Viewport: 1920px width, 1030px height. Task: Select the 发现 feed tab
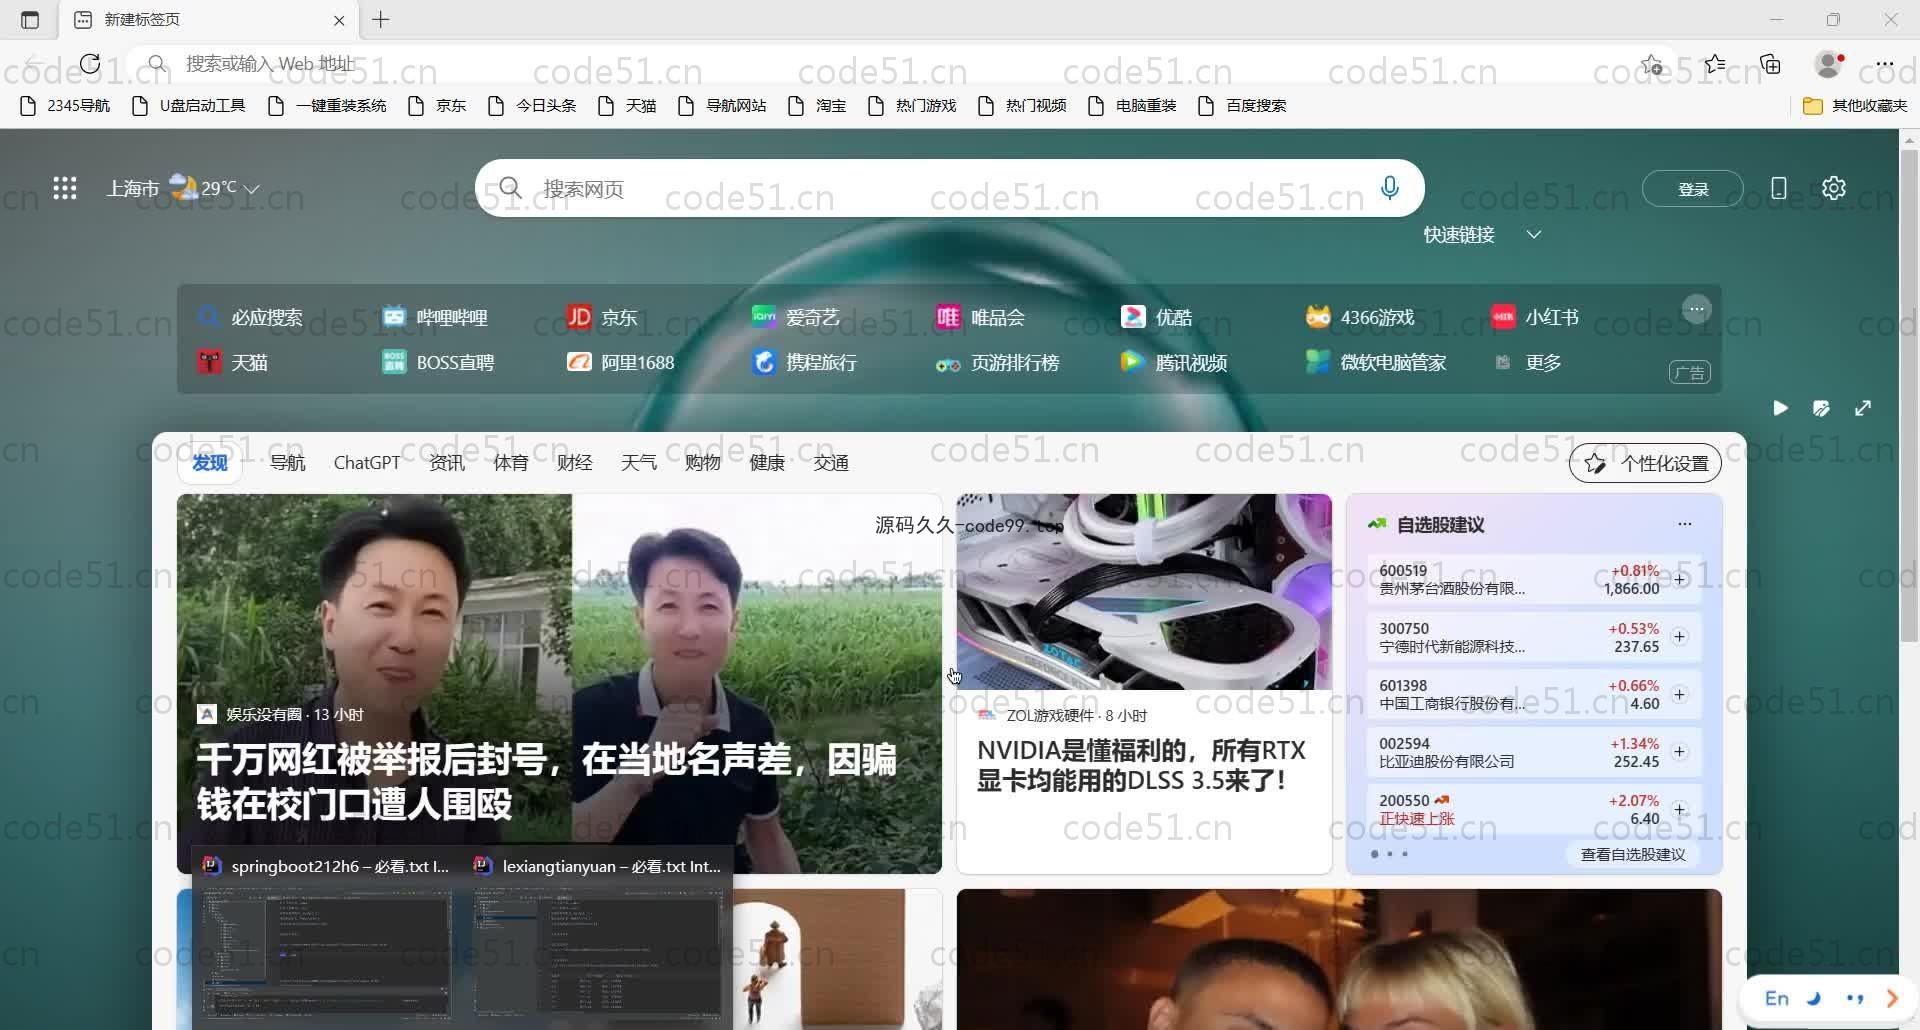click(x=210, y=463)
